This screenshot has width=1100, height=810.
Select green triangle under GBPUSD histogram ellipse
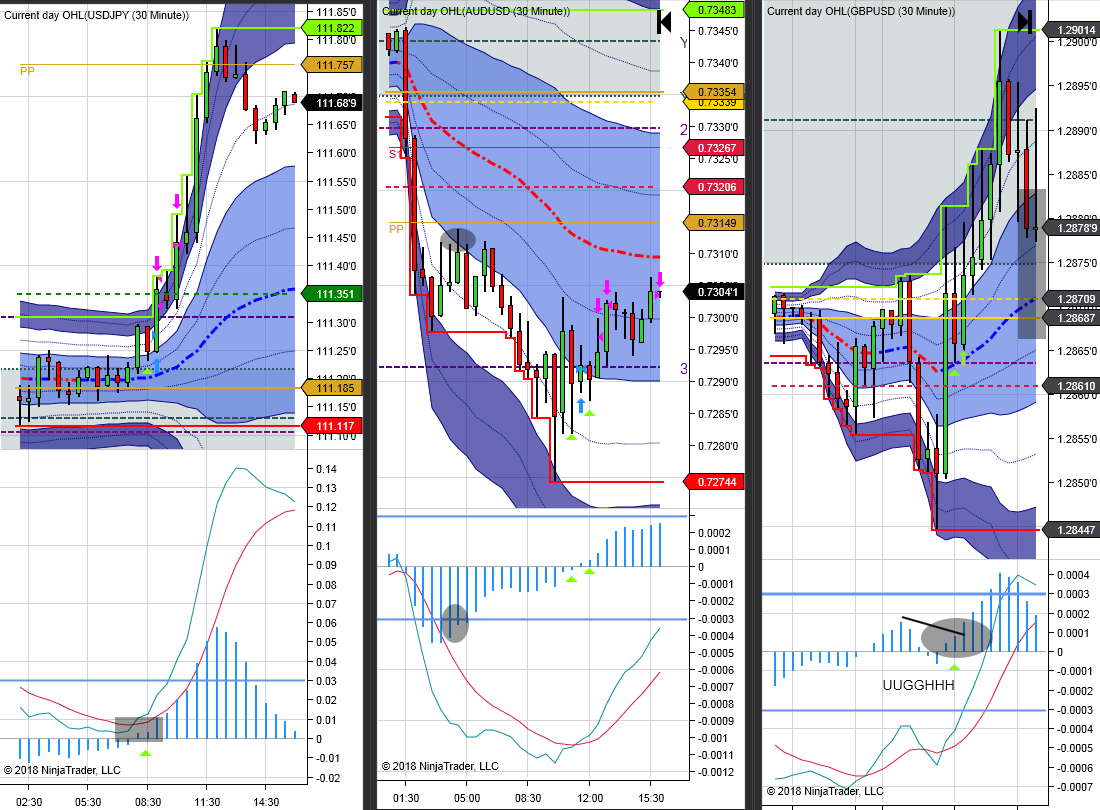coord(955,666)
